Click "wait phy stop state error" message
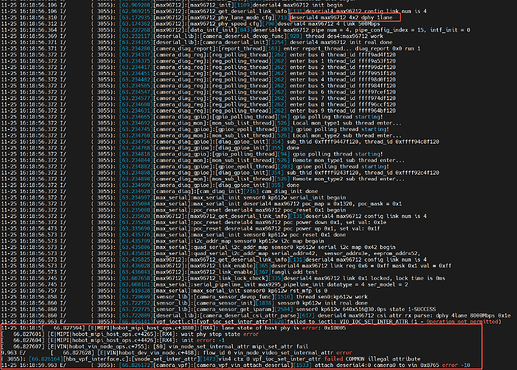The height and width of the screenshot is (370, 517). 219,334
